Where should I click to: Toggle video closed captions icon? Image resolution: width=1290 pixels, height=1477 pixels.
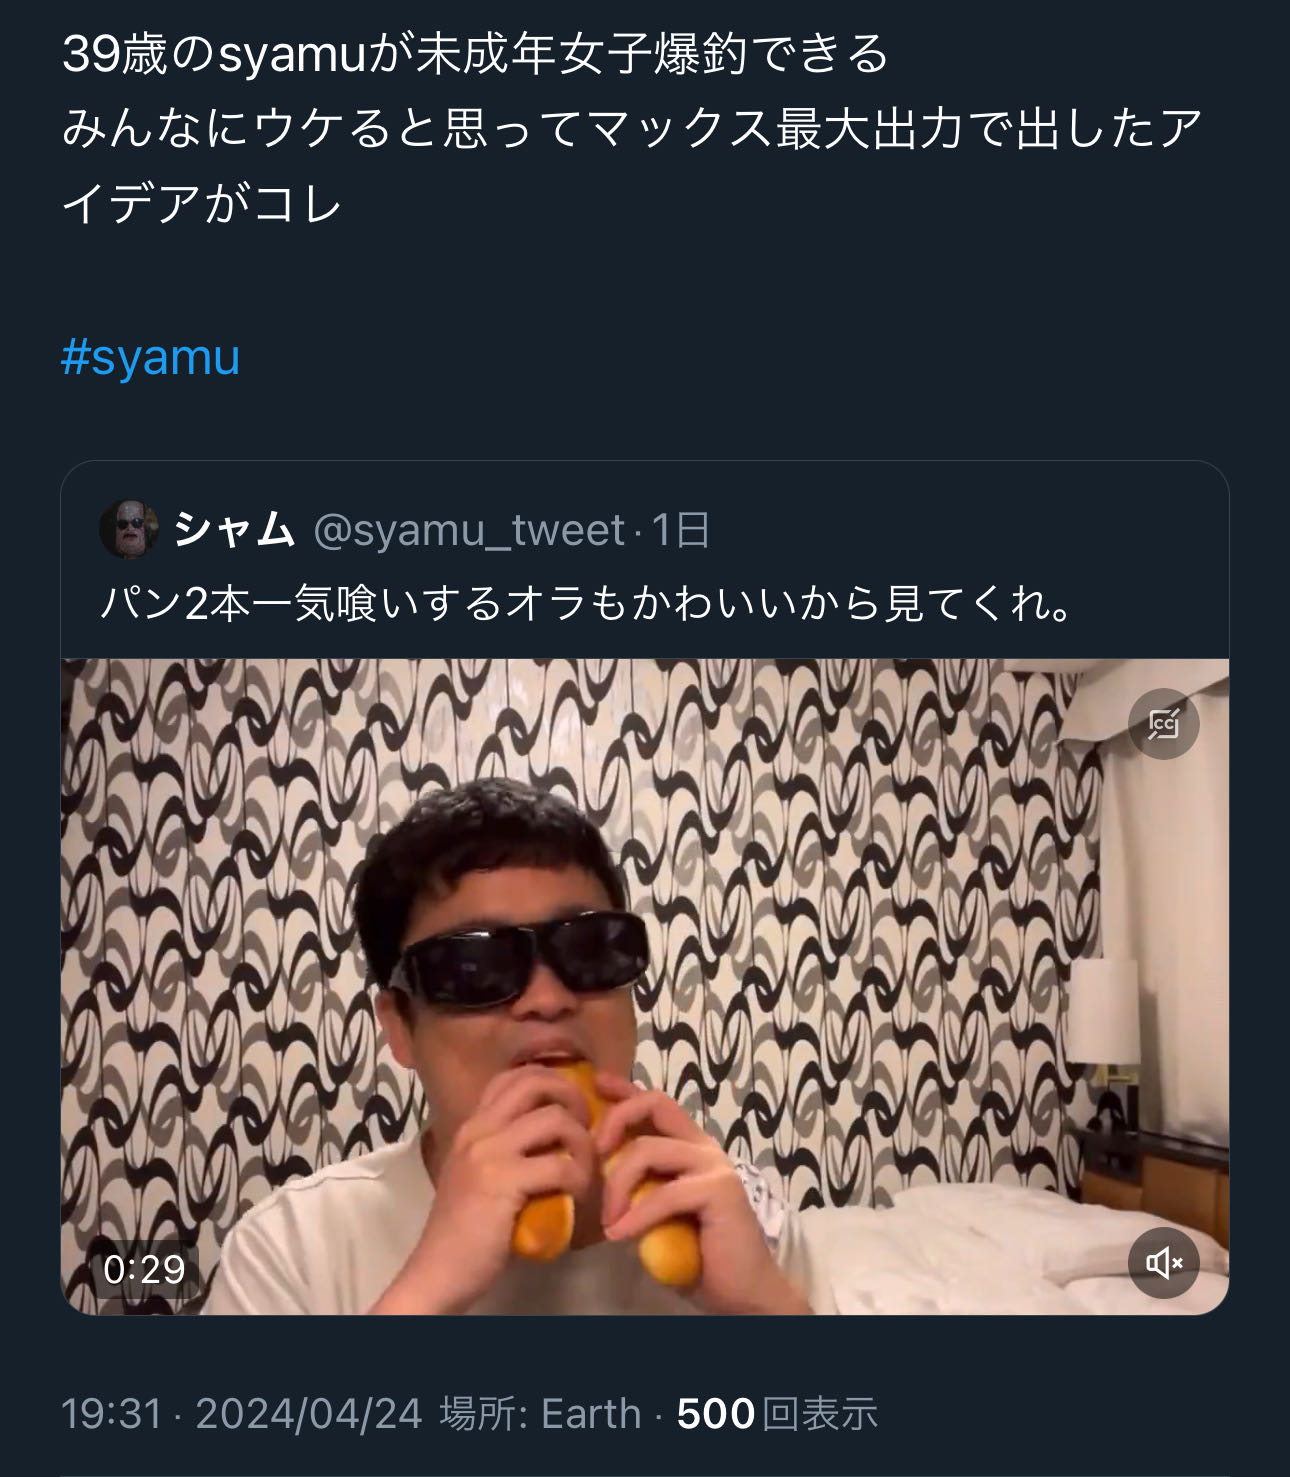(1163, 723)
